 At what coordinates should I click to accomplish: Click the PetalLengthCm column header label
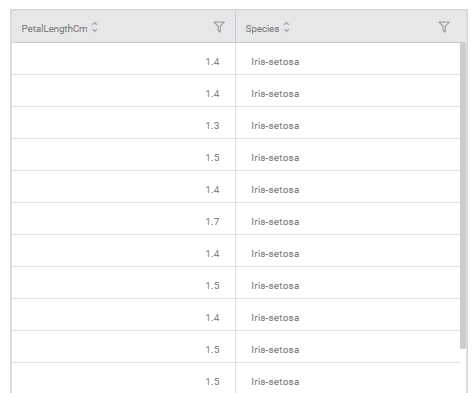pos(54,29)
